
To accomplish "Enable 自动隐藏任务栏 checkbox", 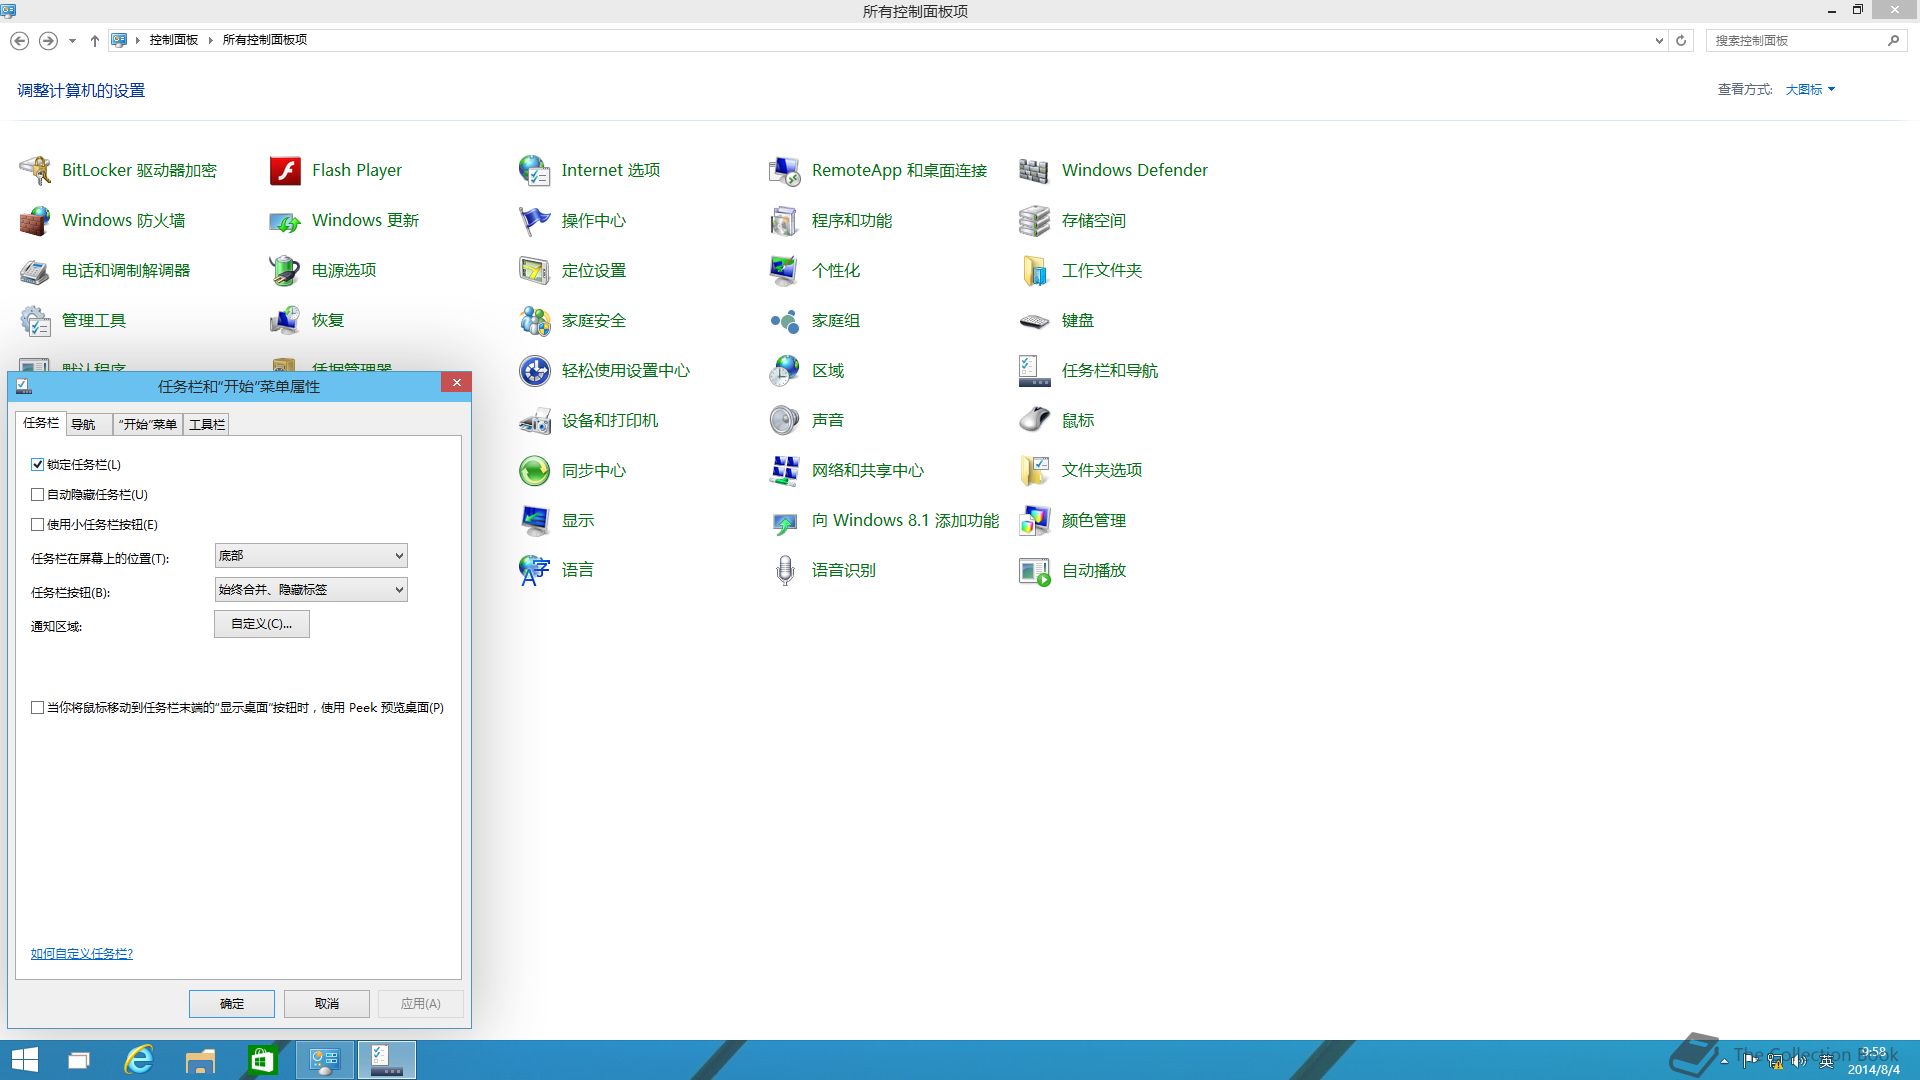I will (x=38, y=495).
